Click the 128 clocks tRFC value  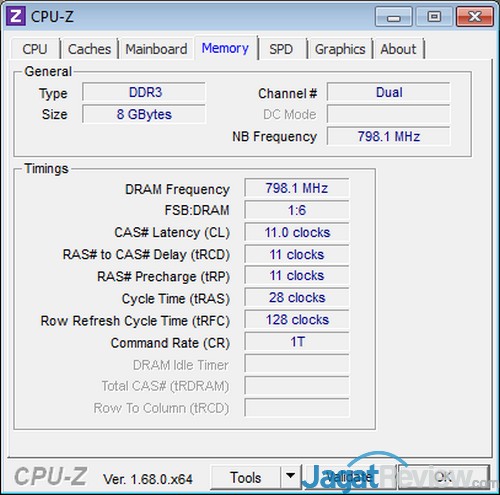coord(297,320)
